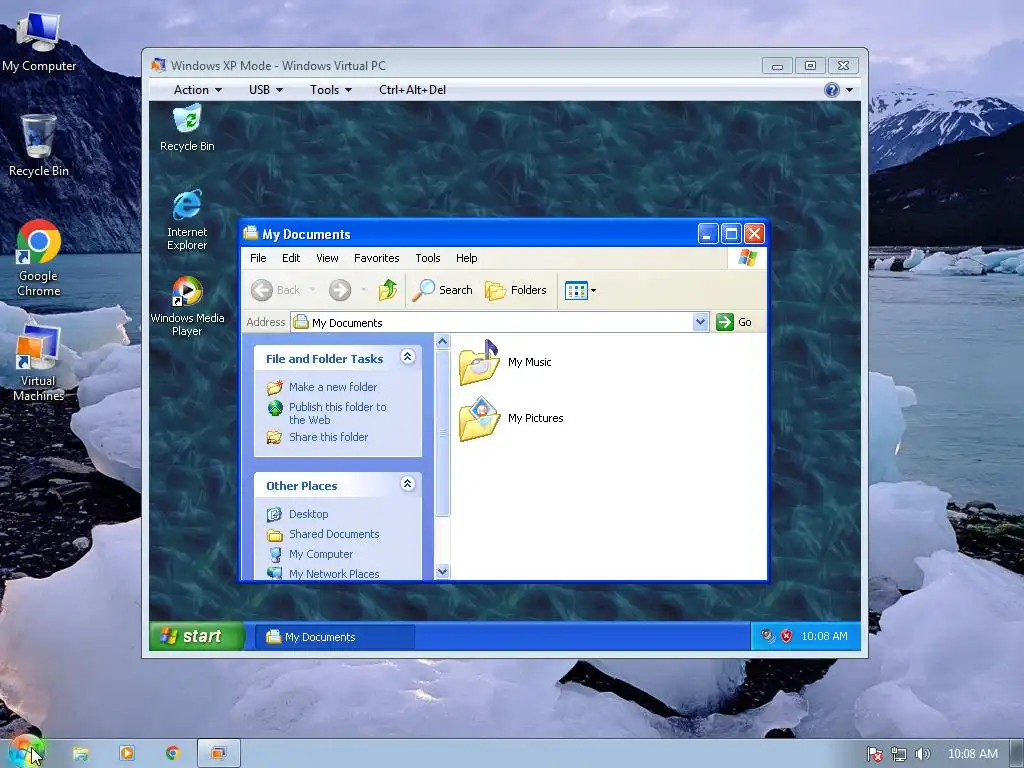Viewport: 1024px width, 768px height.
Task: Click the Back arrow in My Documents
Action: pyautogui.click(x=275, y=289)
